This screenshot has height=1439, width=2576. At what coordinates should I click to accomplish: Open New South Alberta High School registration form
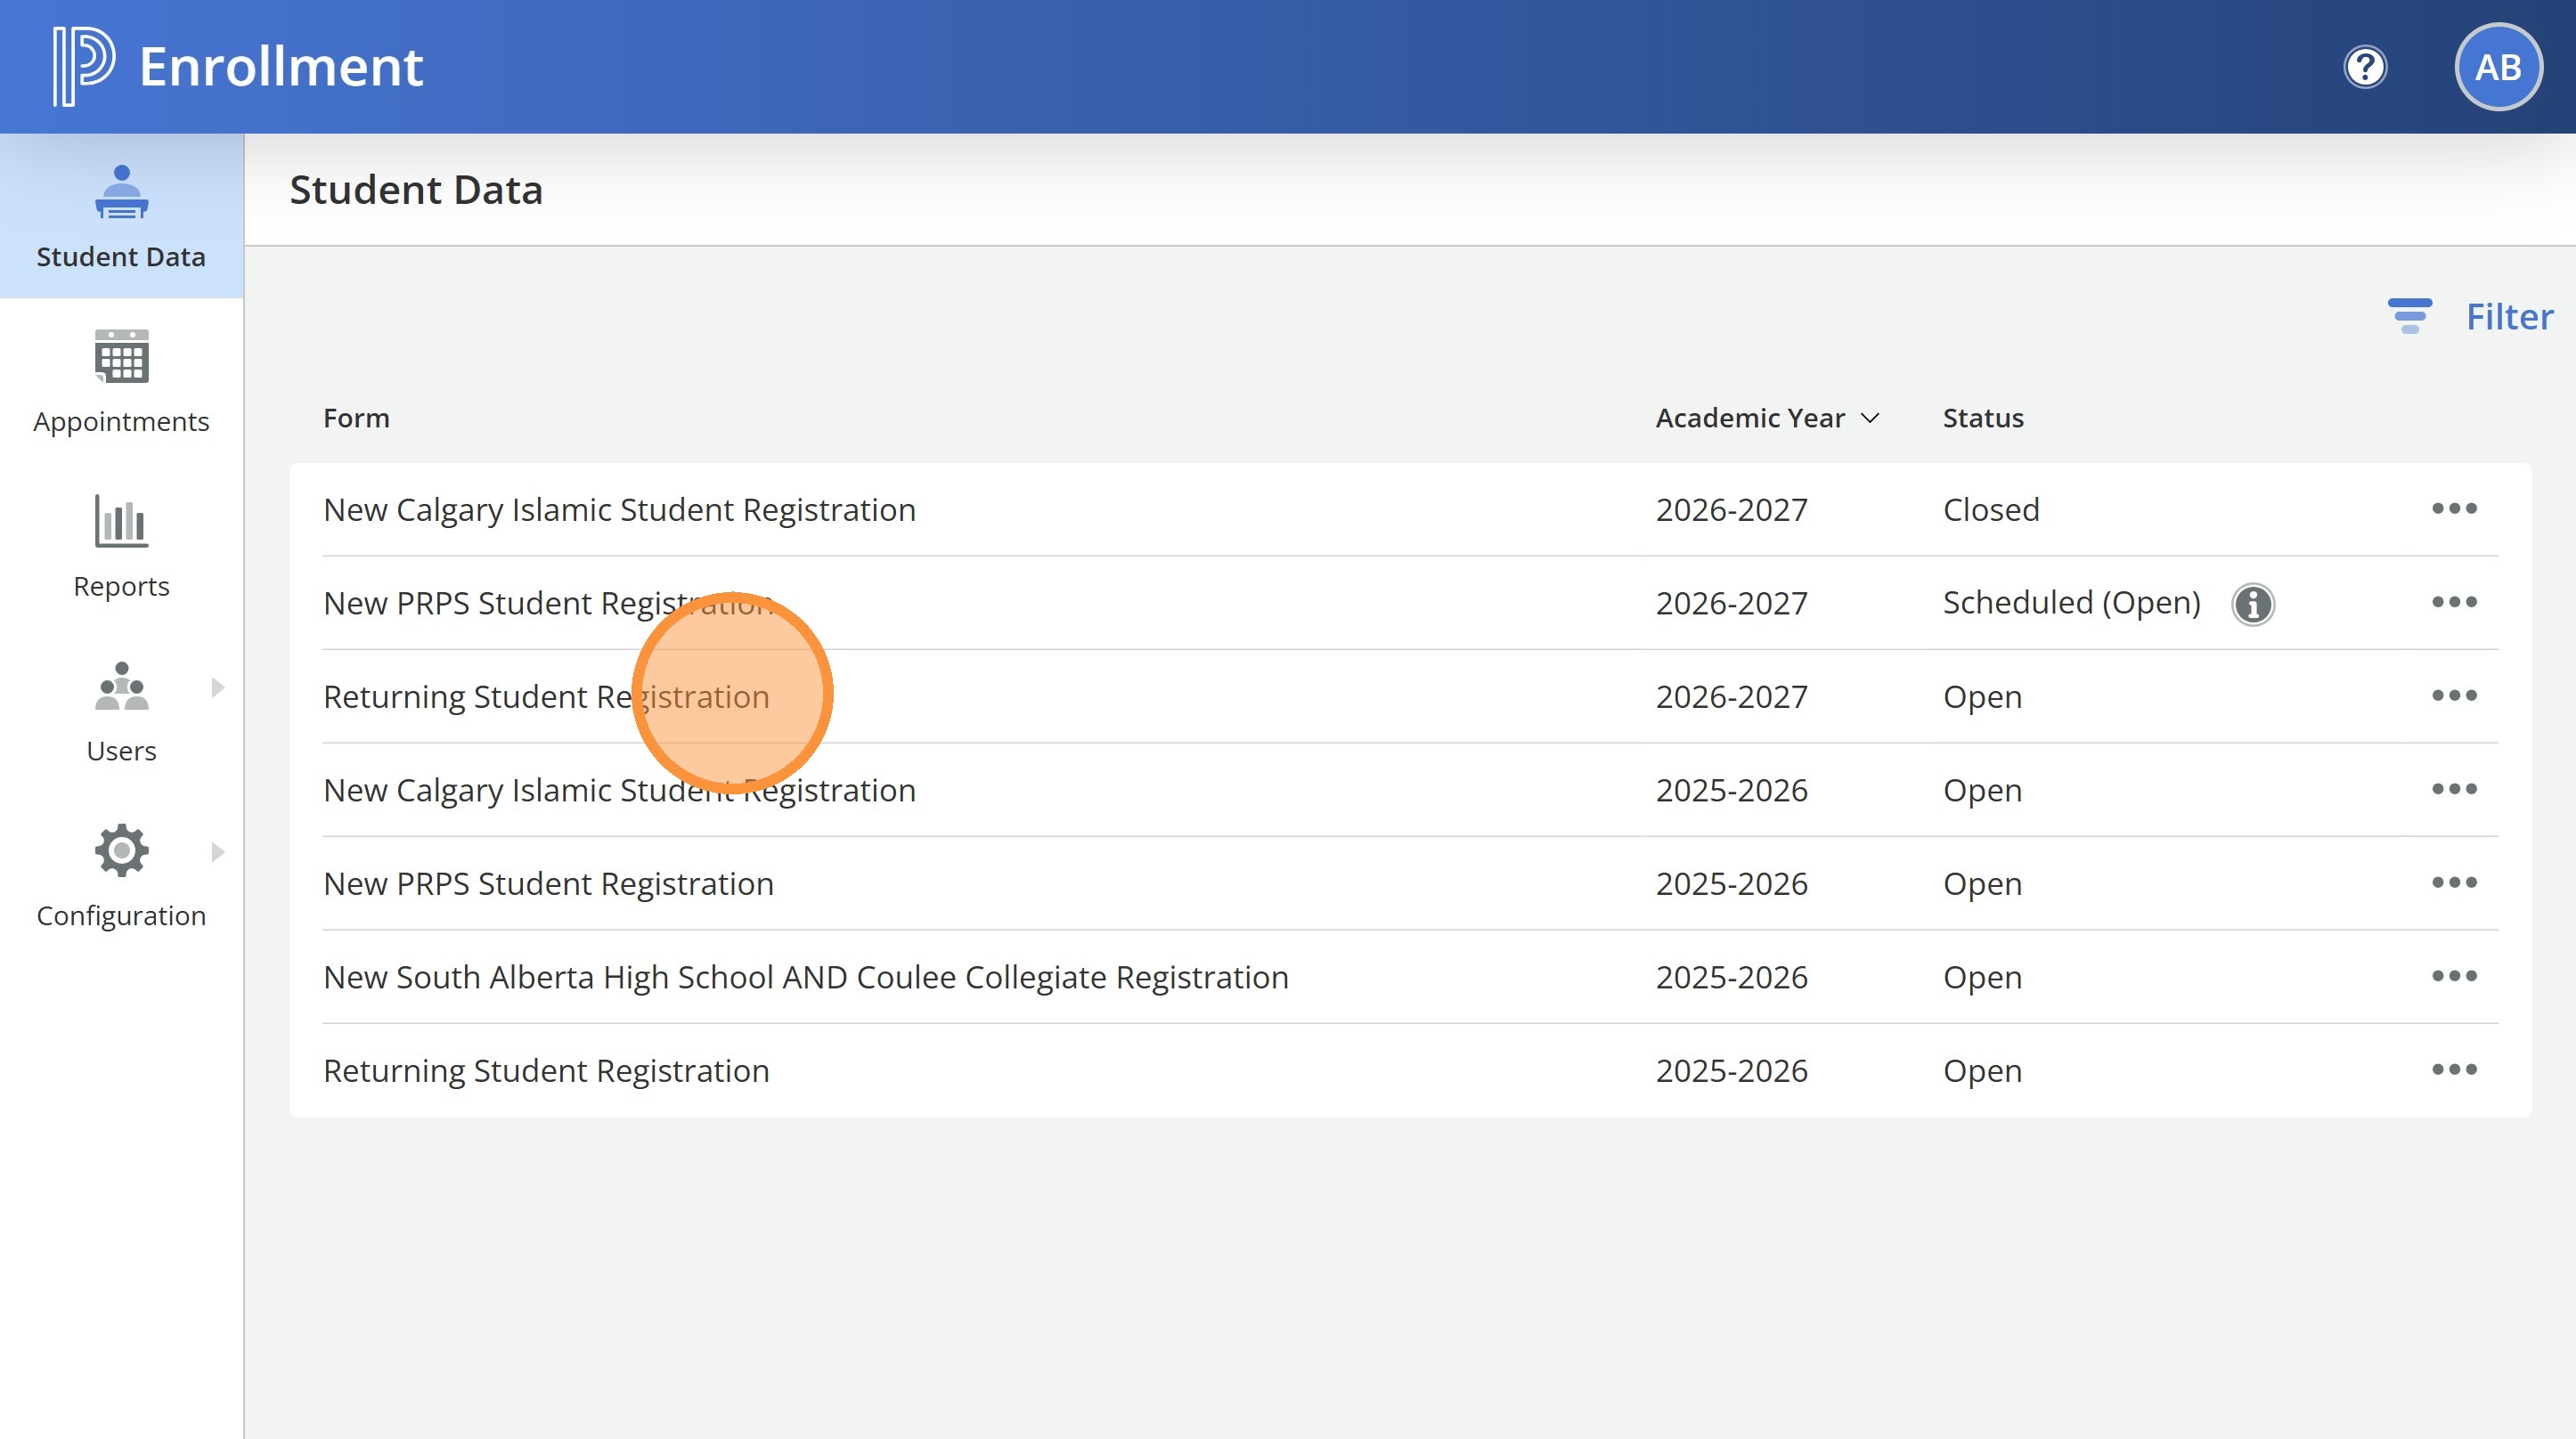805,977
